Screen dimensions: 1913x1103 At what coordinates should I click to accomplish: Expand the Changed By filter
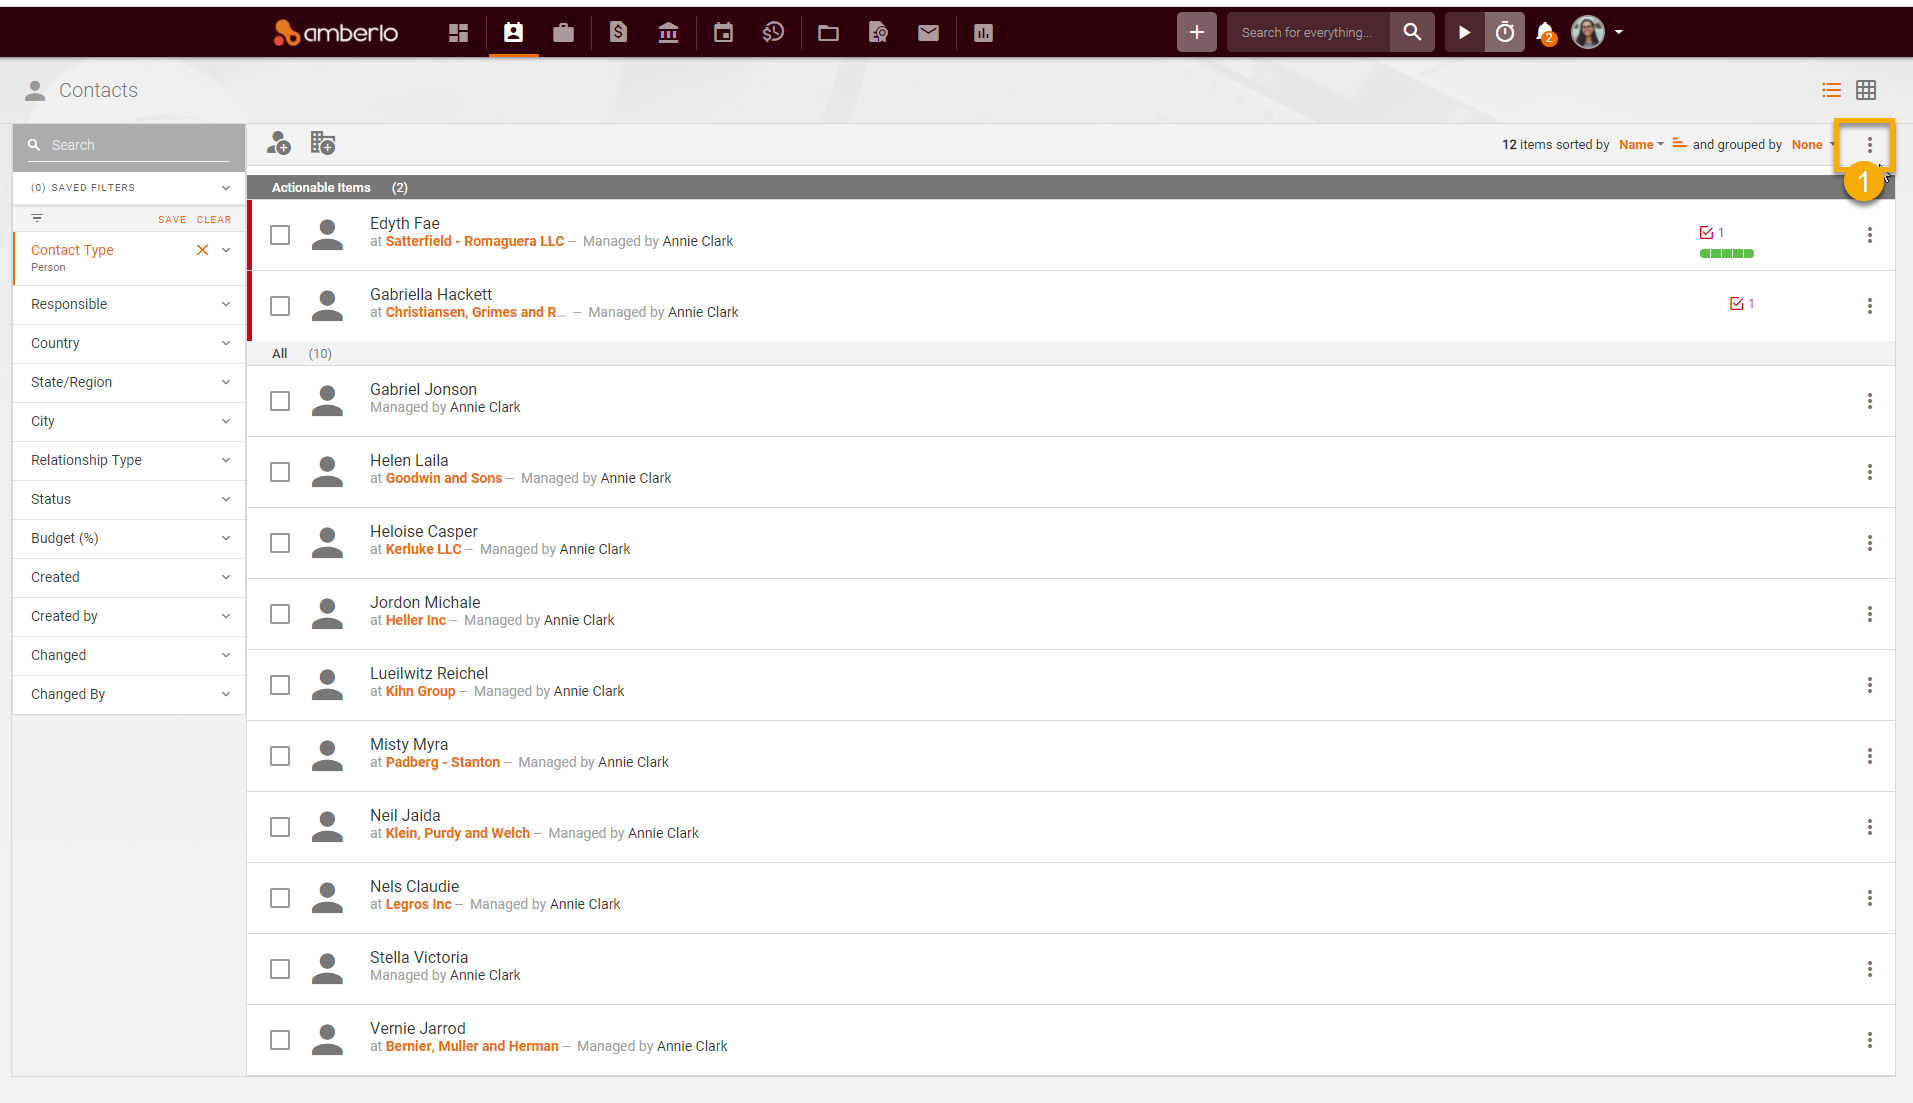(x=129, y=694)
